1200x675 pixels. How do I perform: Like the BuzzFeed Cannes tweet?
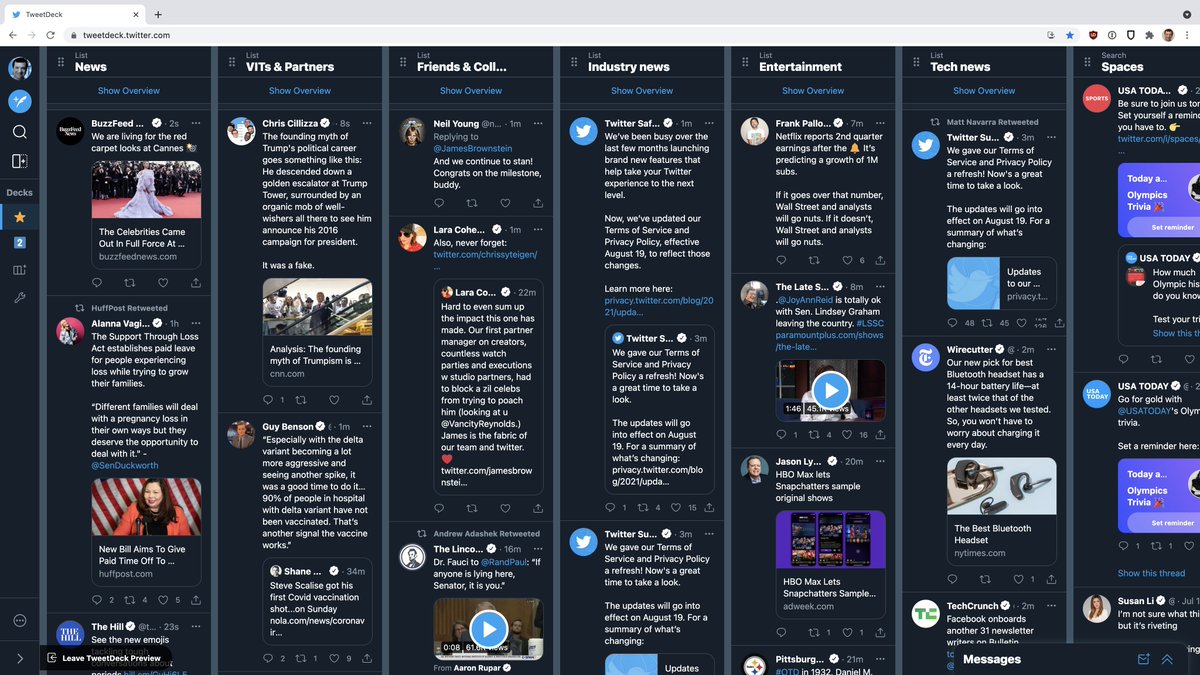(x=162, y=283)
